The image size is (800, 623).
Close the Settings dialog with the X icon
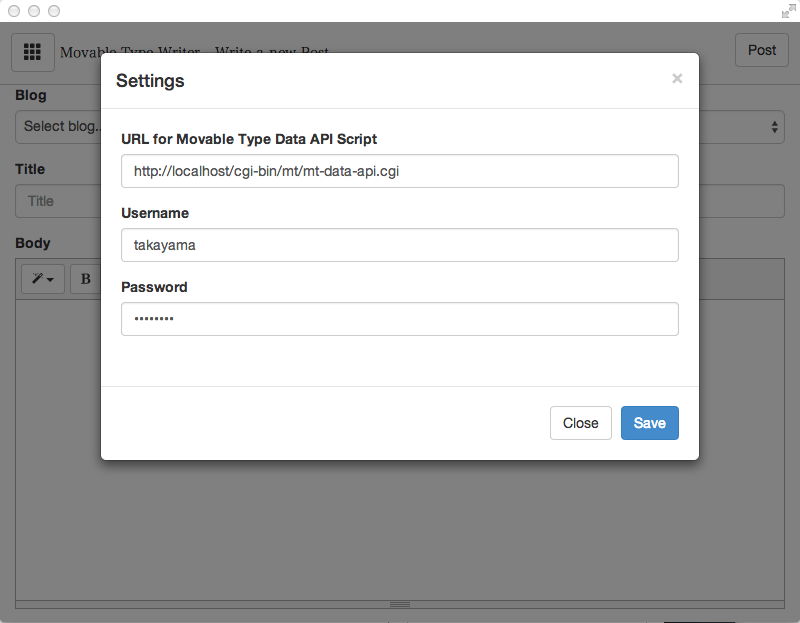click(x=677, y=79)
